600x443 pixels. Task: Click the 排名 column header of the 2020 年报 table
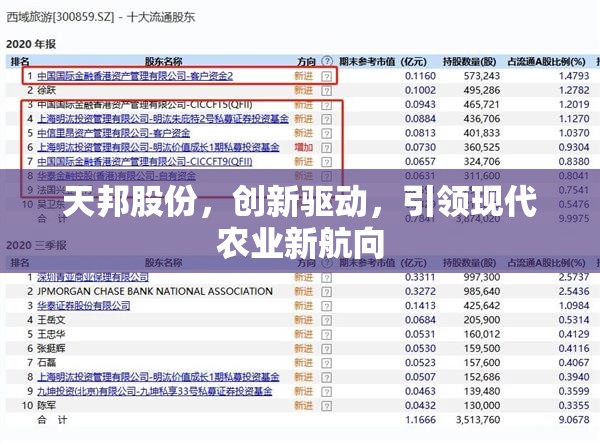(20, 61)
